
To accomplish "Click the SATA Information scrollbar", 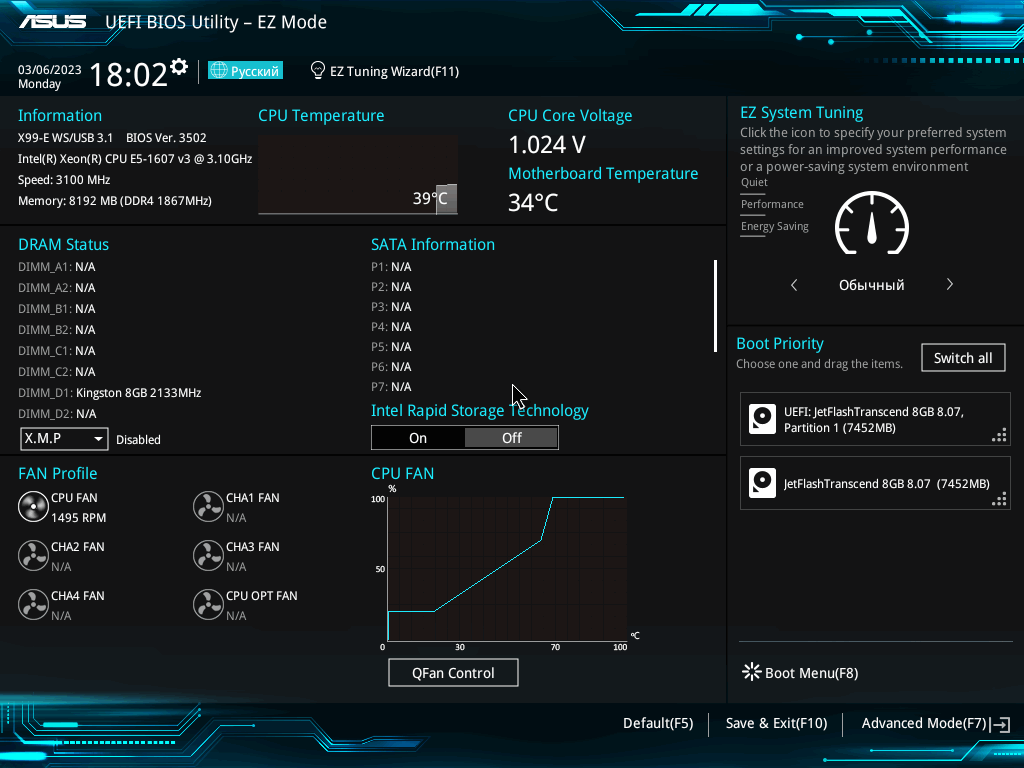I will coord(716,306).
